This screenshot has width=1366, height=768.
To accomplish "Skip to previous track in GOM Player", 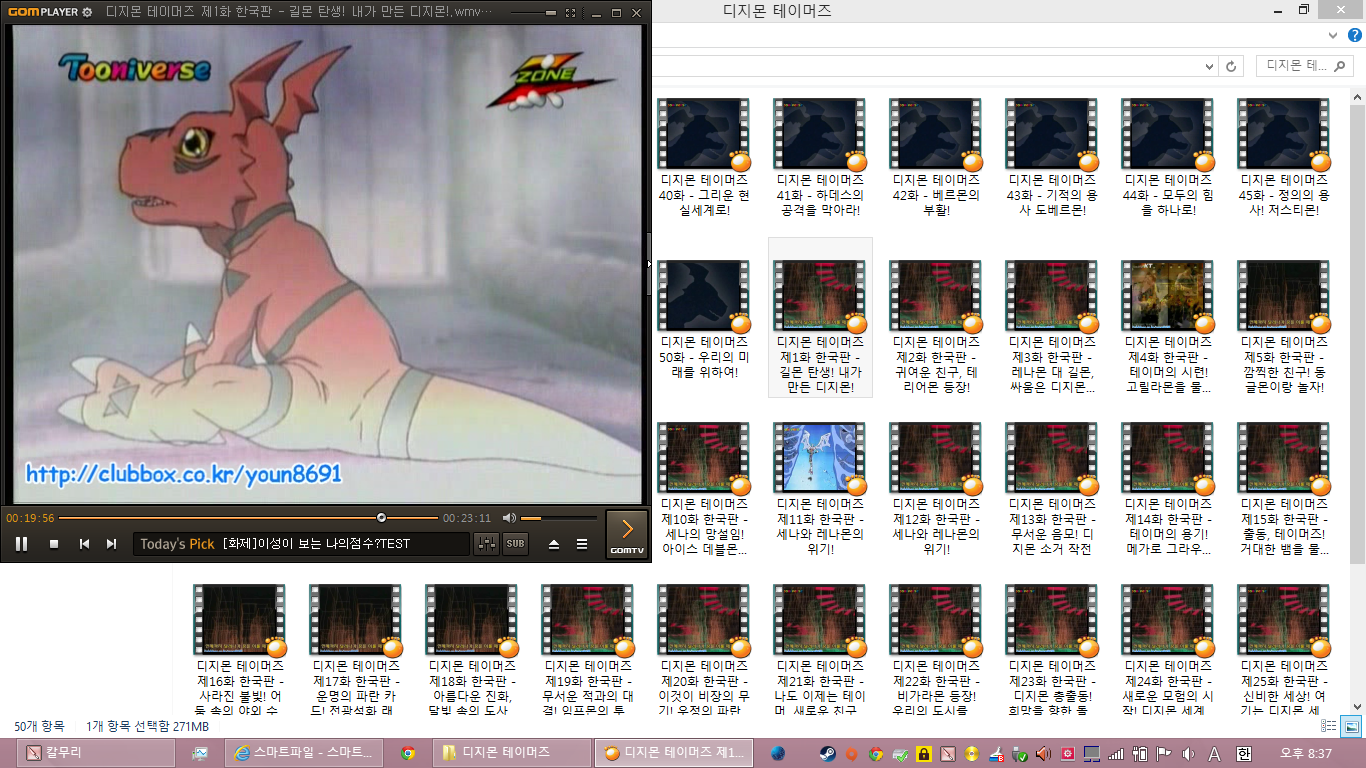I will click(x=85, y=544).
